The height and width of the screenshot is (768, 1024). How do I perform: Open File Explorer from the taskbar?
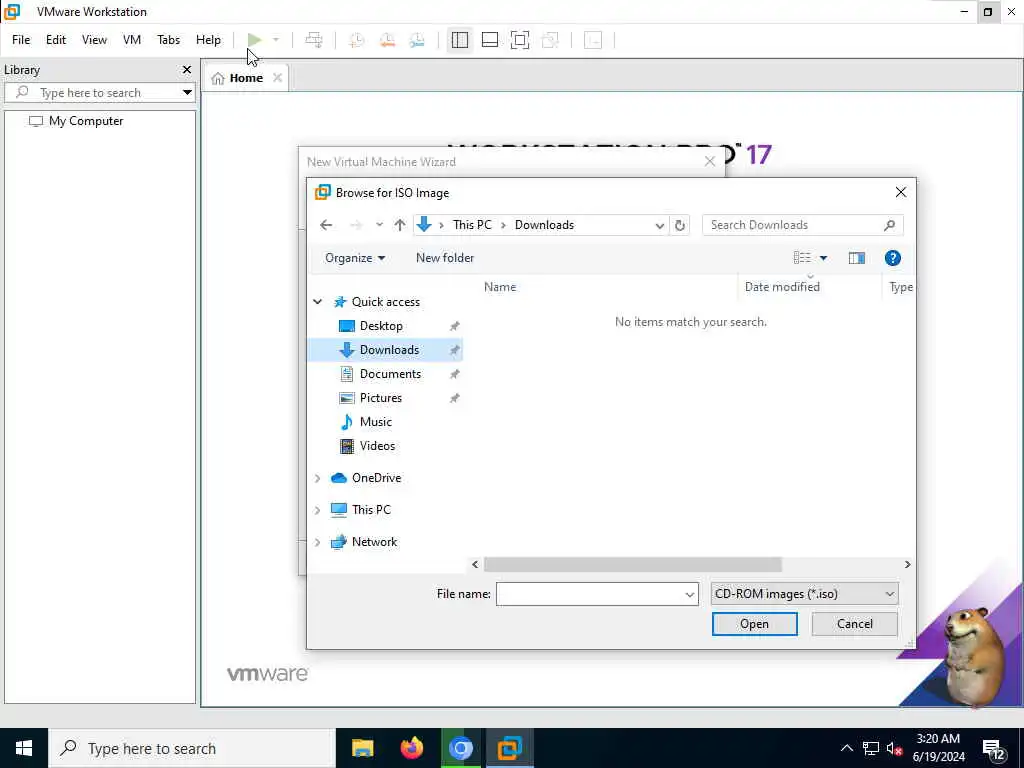[362, 748]
